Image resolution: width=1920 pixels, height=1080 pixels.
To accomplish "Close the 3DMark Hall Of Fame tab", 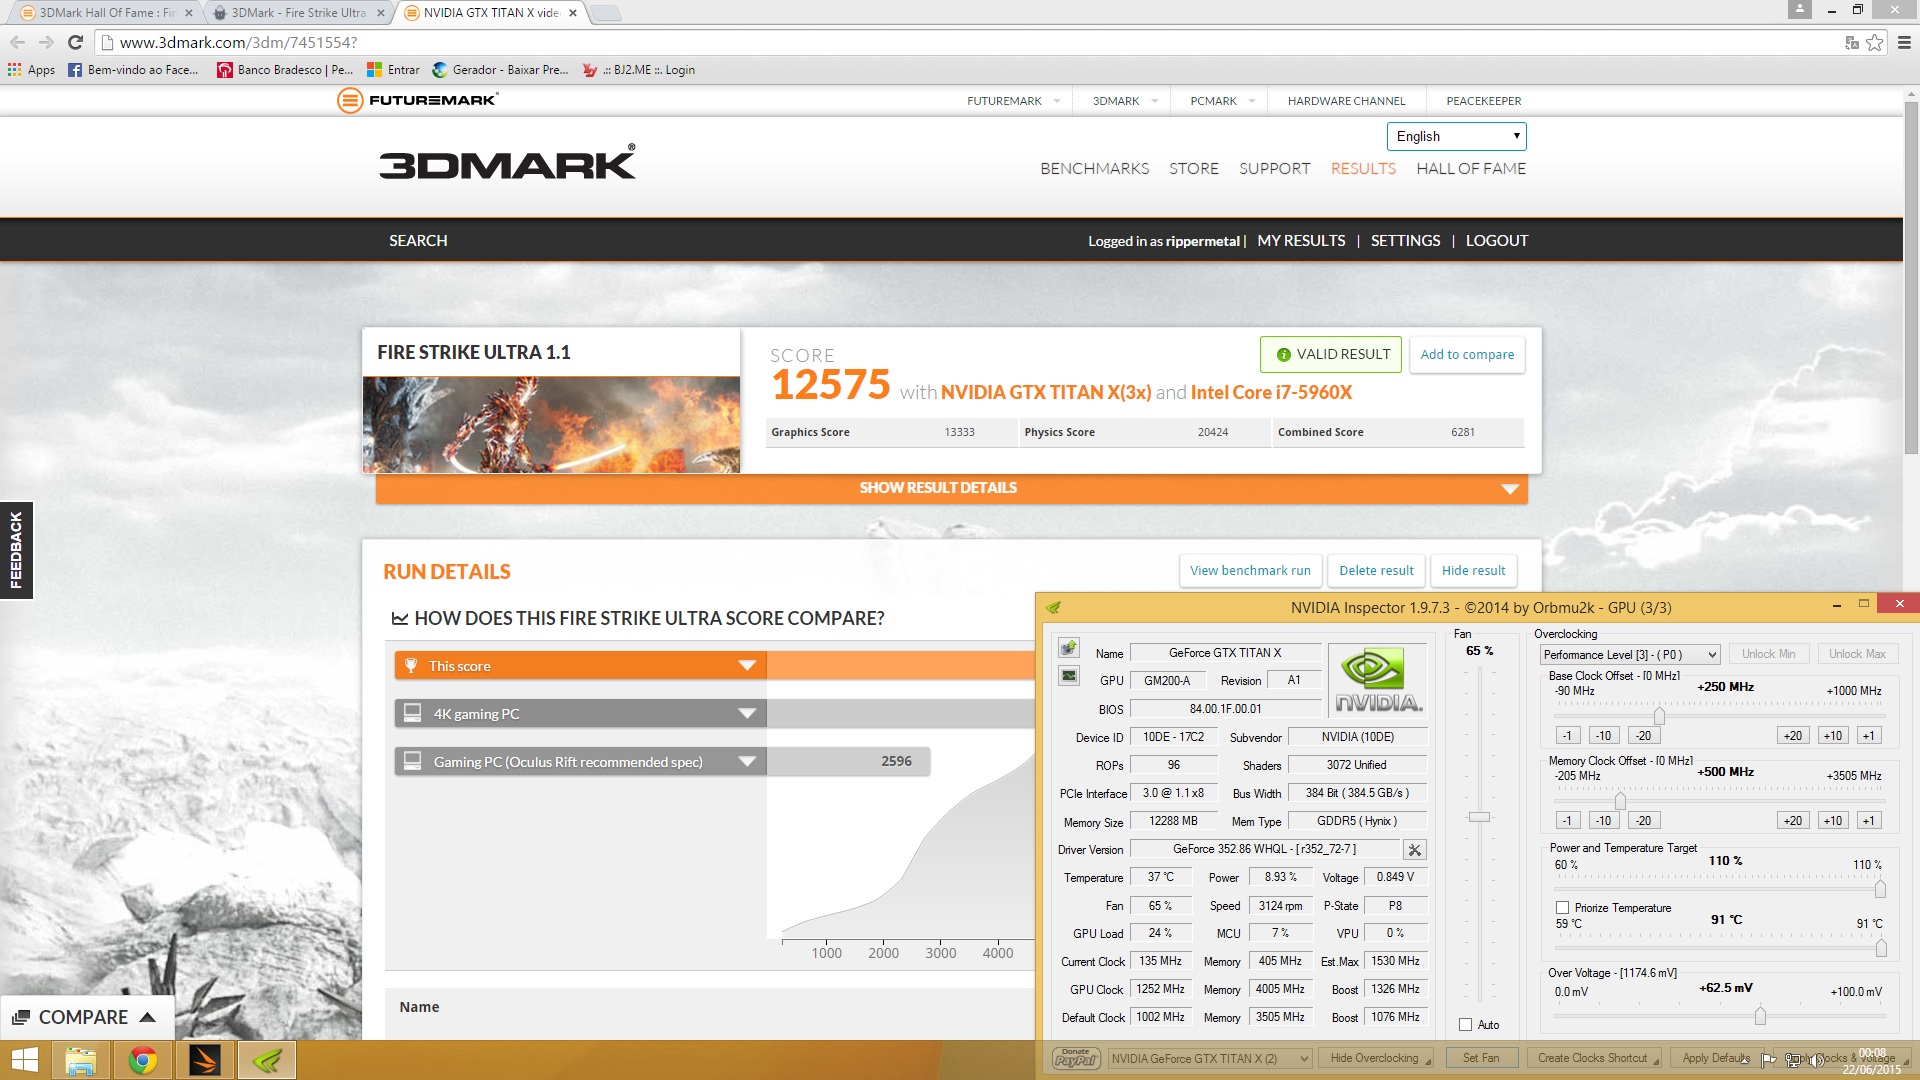I will (188, 13).
